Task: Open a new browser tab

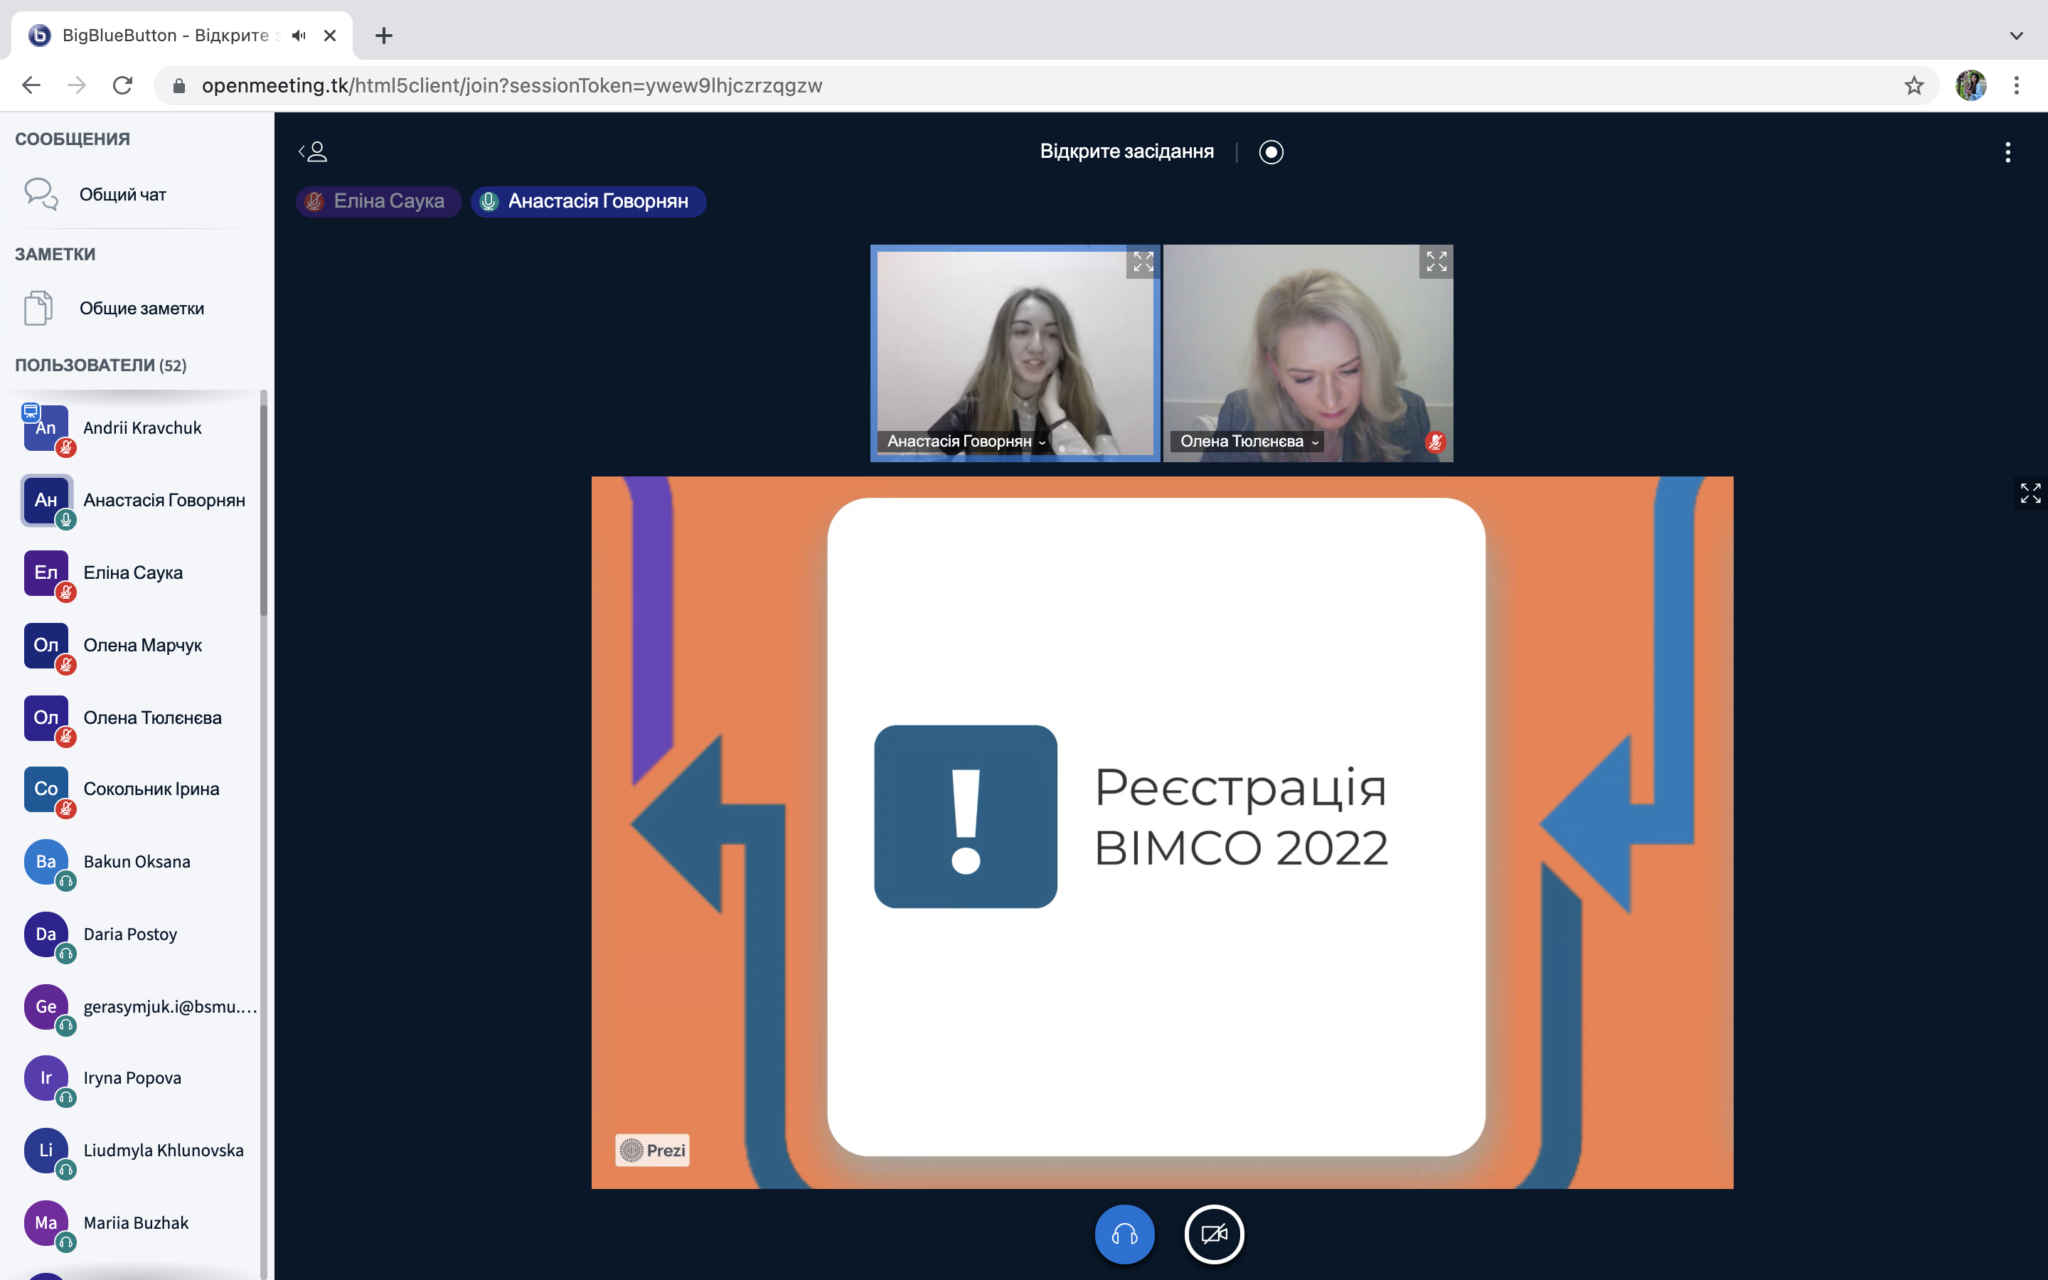Action: [x=384, y=36]
